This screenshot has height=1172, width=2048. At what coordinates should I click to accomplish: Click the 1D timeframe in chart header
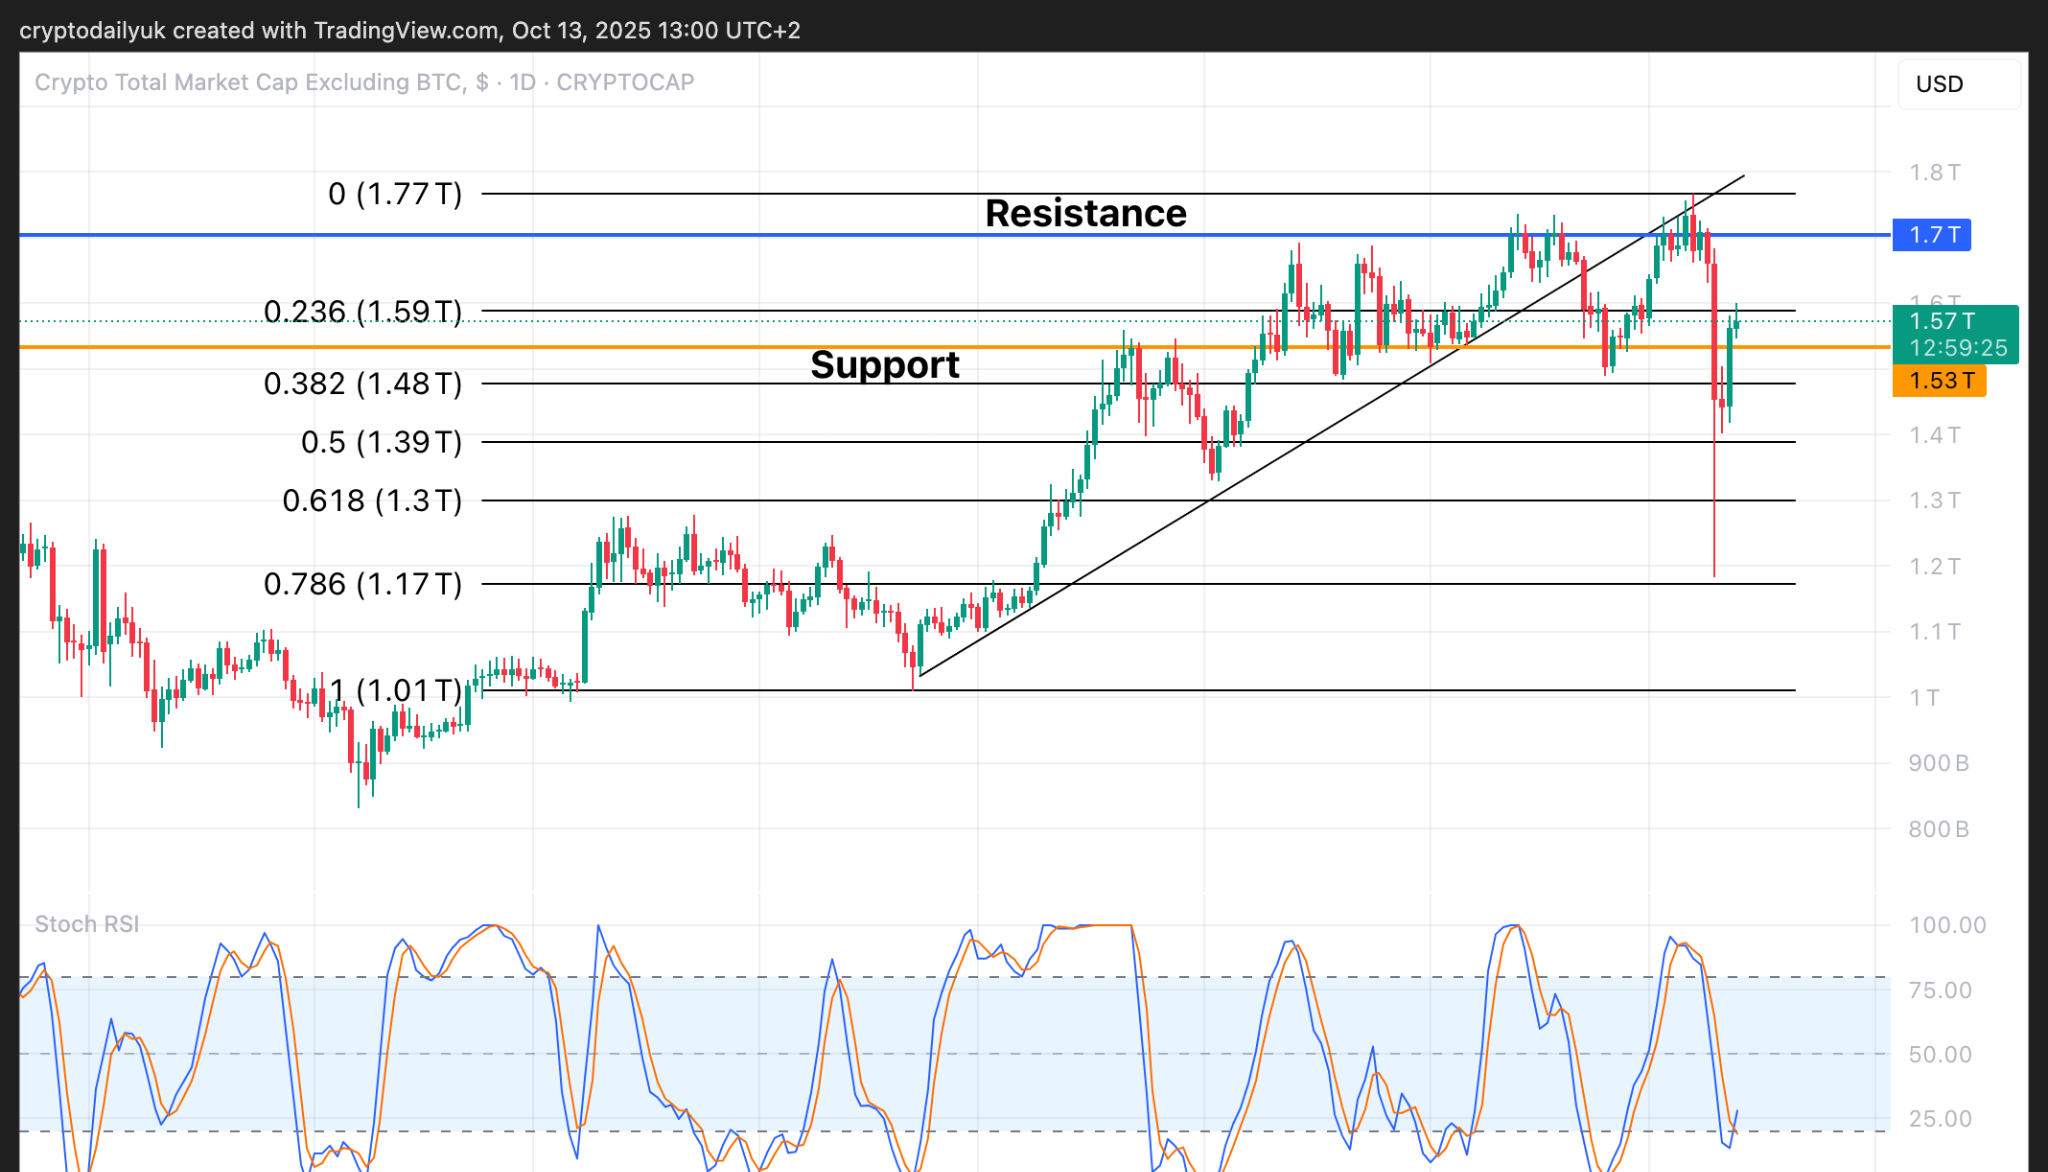coord(522,82)
